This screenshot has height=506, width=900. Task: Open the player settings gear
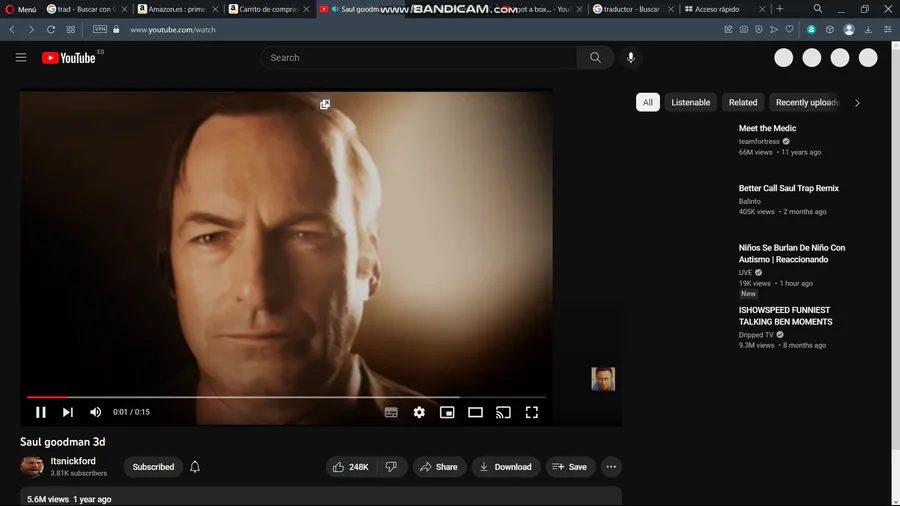pyautogui.click(x=419, y=412)
